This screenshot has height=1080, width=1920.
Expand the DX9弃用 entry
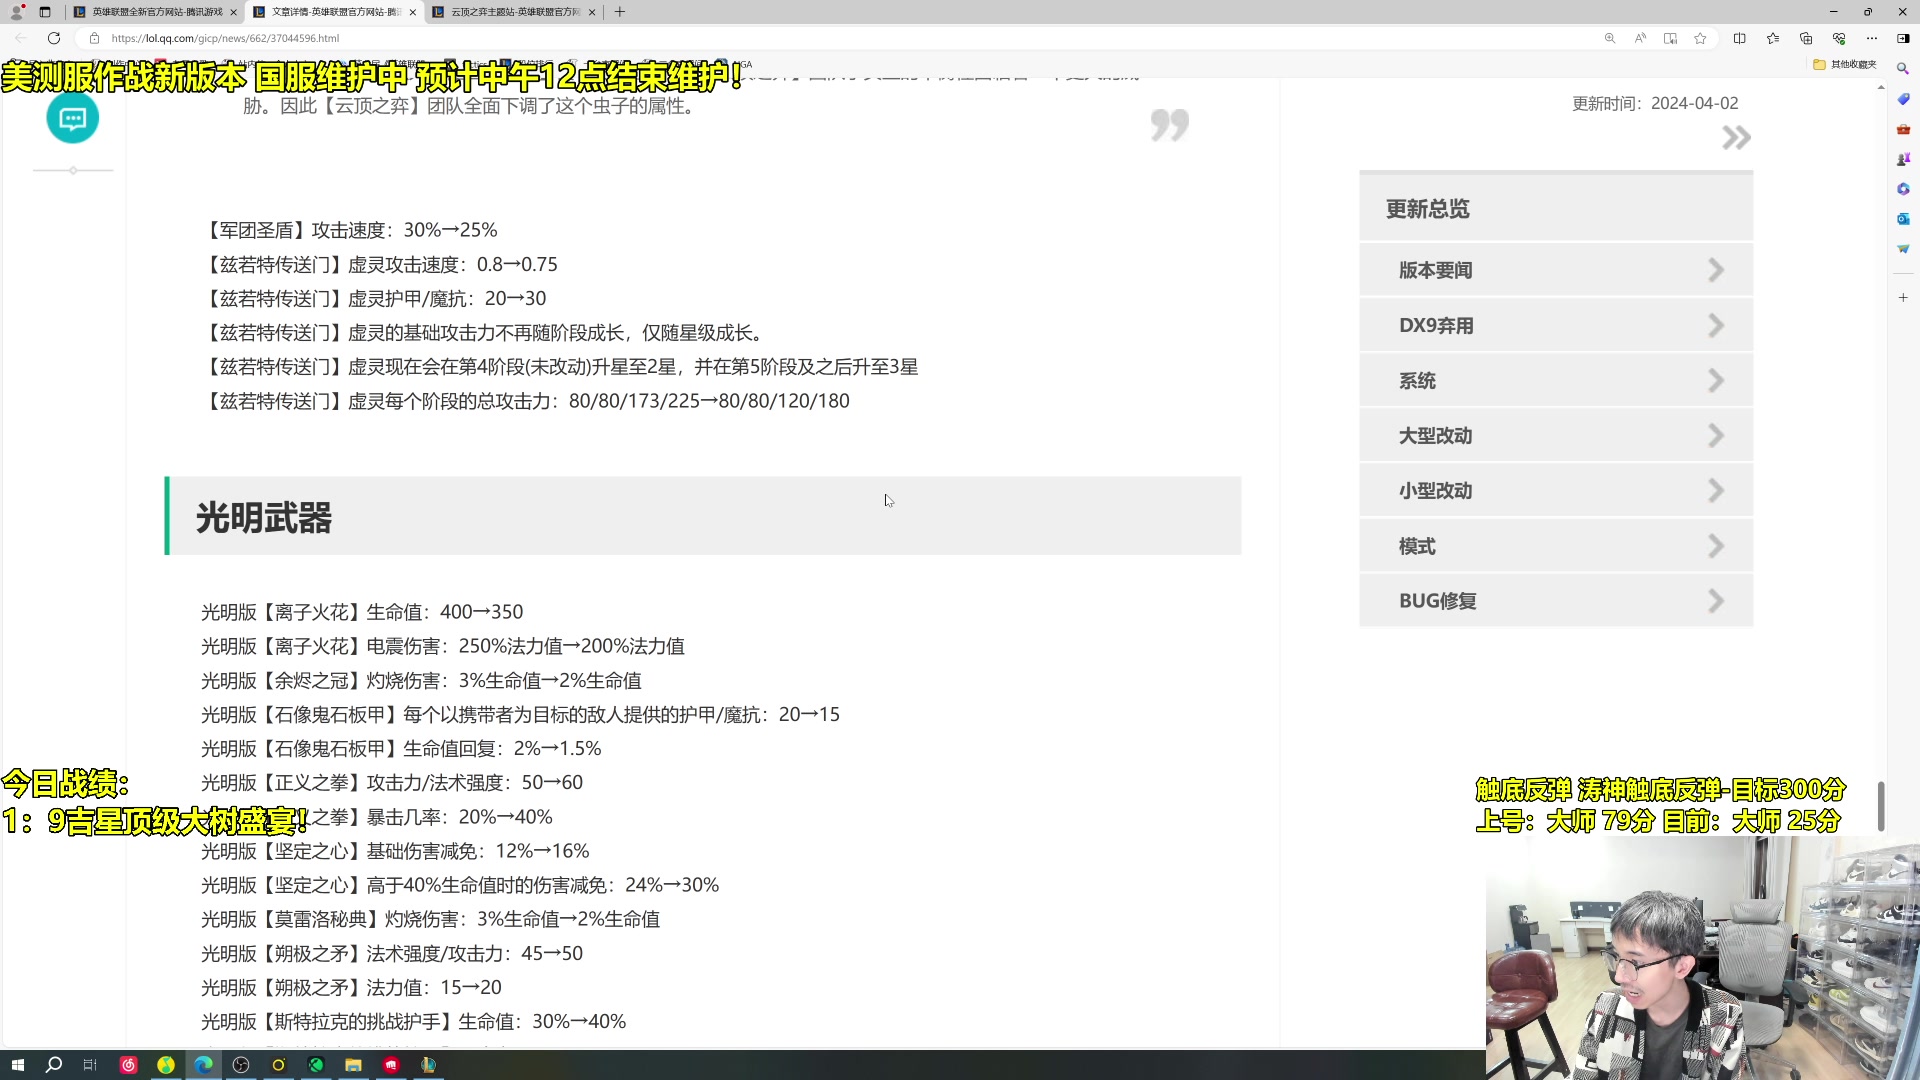point(1555,325)
